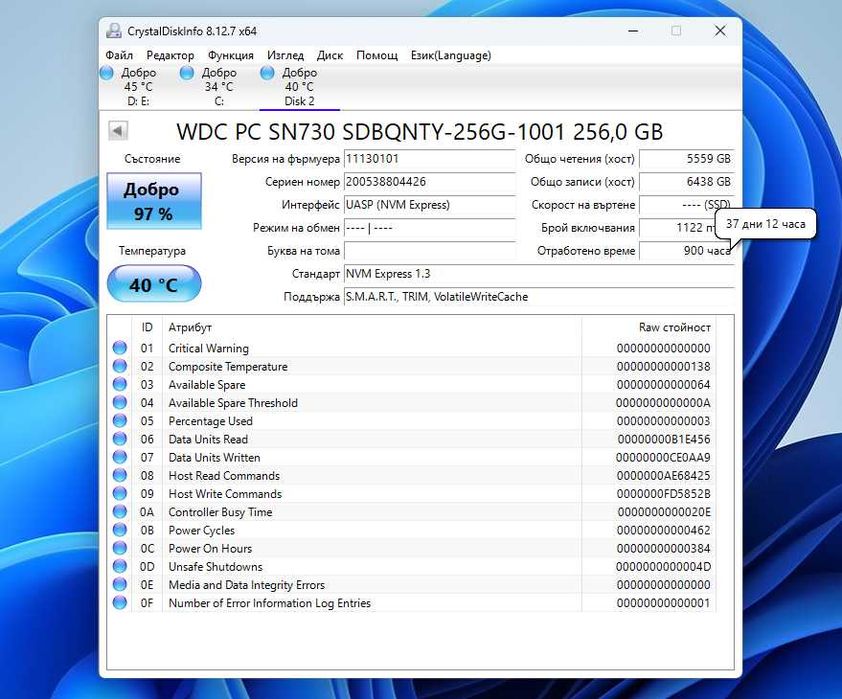Image resolution: width=842 pixels, height=699 pixels.
Task: Select the C: disk status orb
Action: [x=187, y=72]
